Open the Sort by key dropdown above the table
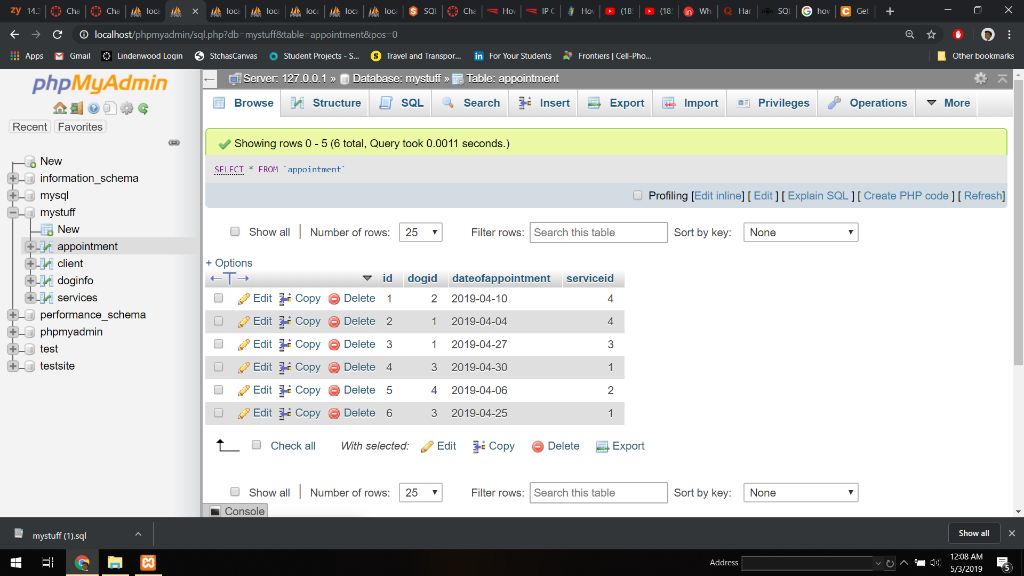The image size is (1024, 576). (x=801, y=232)
